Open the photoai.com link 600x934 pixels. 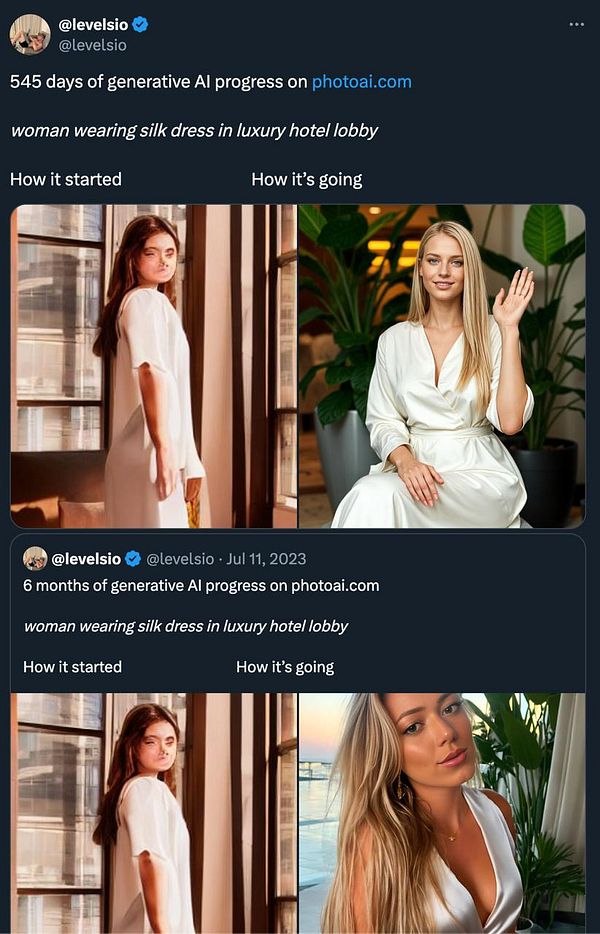361,82
